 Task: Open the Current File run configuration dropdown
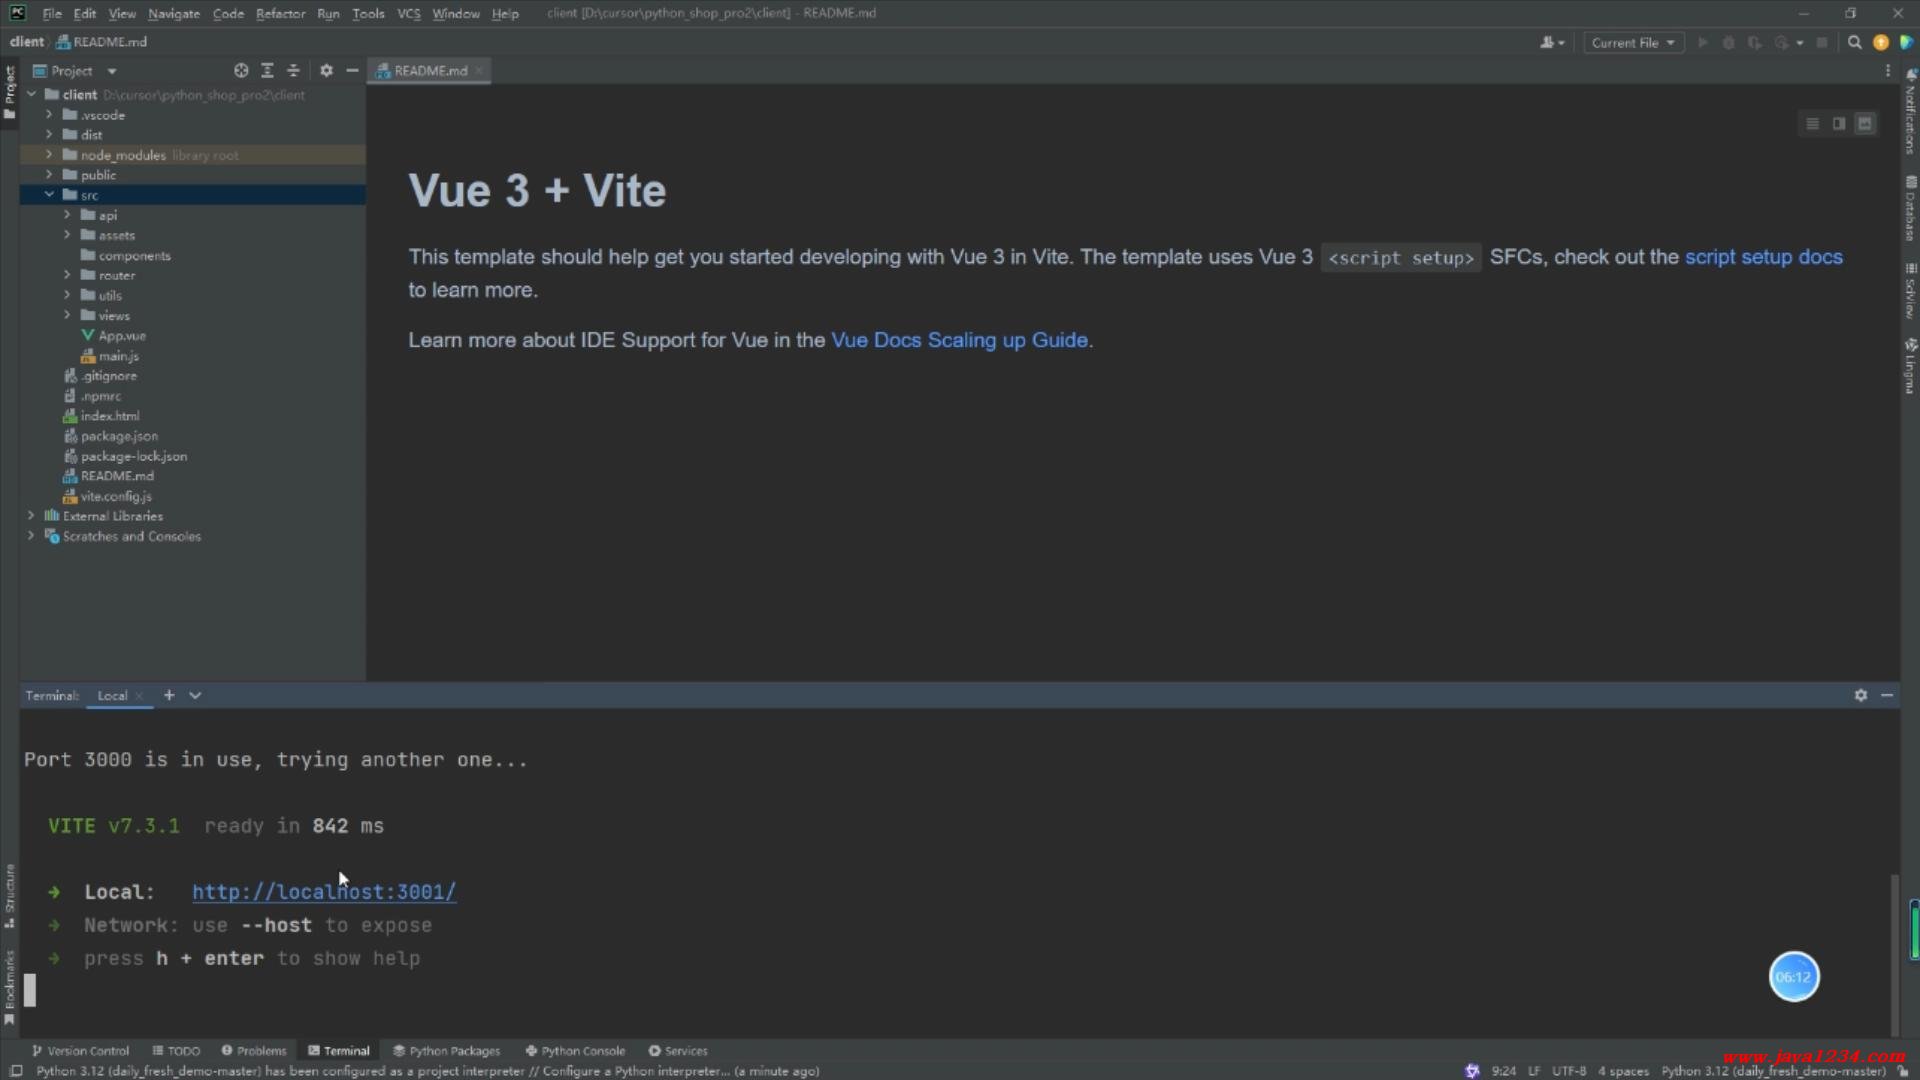tap(1633, 43)
